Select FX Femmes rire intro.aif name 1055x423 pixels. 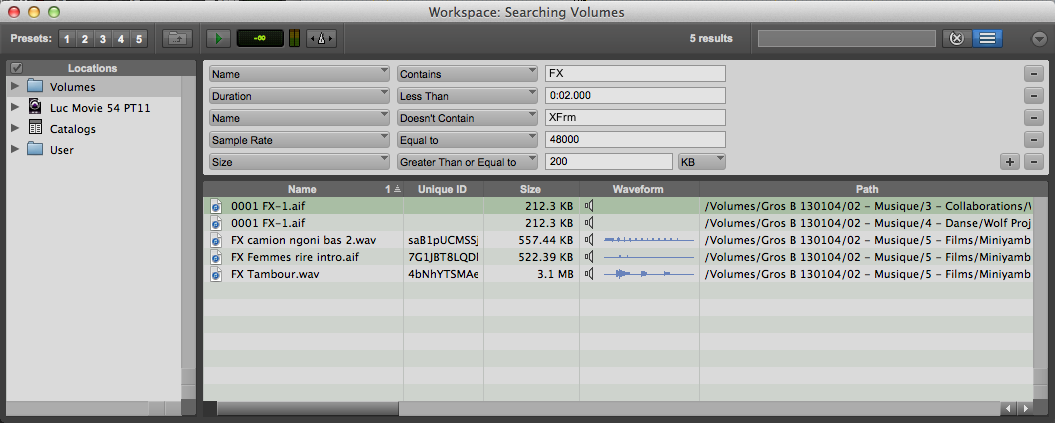point(296,257)
